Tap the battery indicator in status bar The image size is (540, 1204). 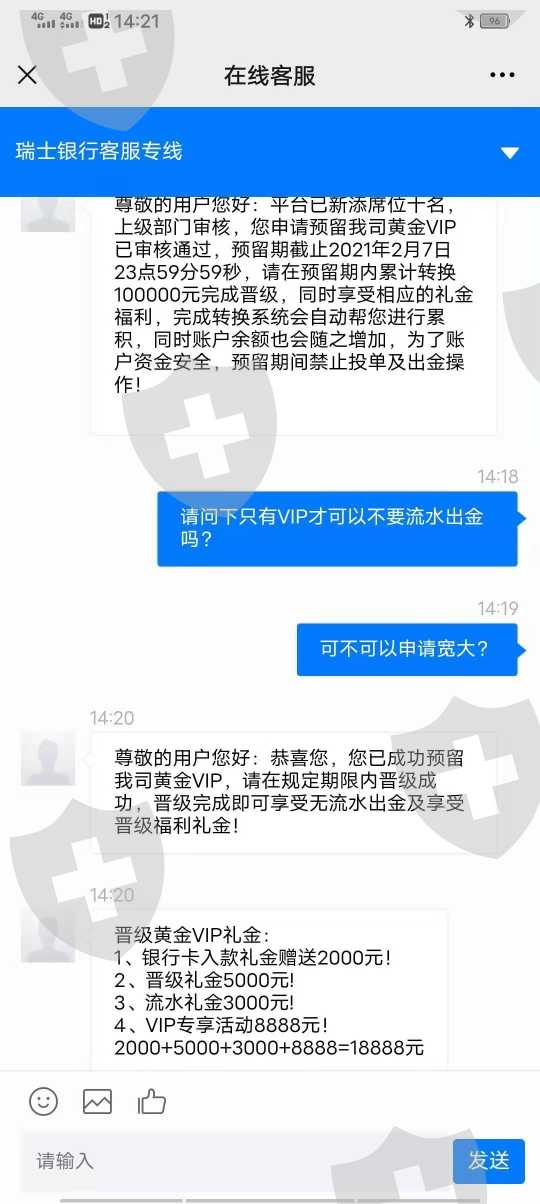[495, 21]
